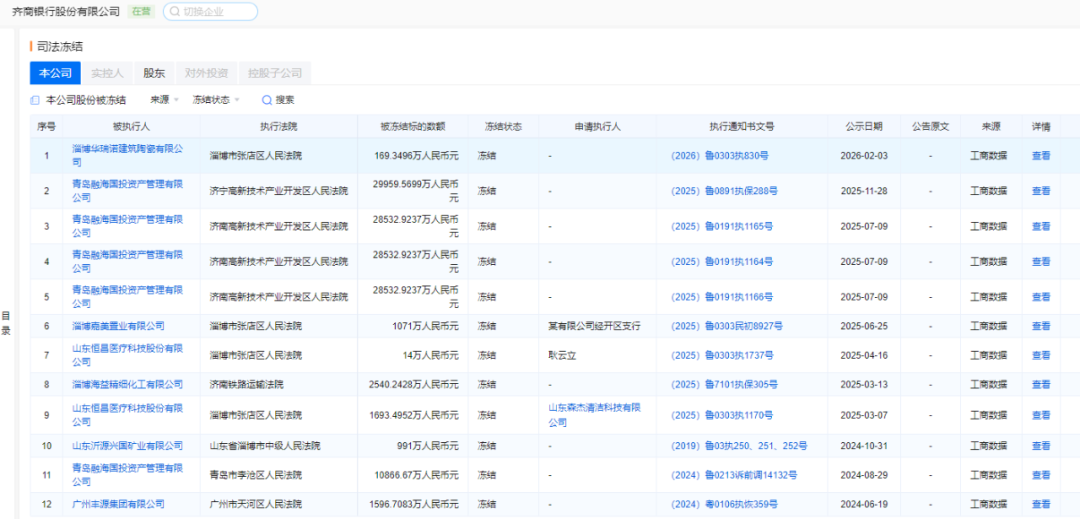Screen dimensions: 1080x519
Task: Open 广州丰源集团有限公司 company link
Action: (x=118, y=504)
